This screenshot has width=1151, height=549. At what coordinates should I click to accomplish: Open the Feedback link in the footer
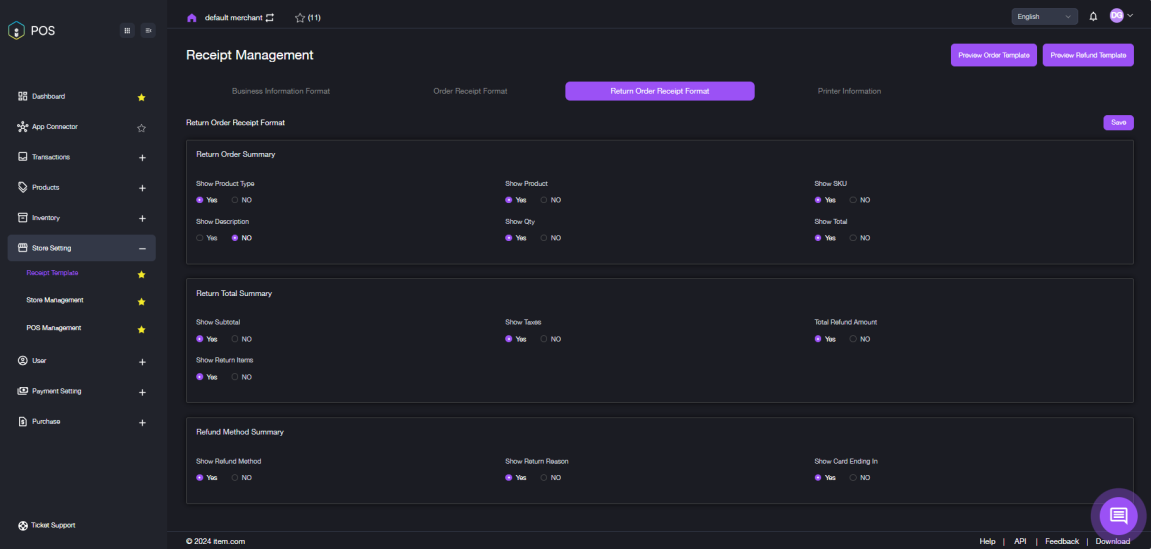[1061, 541]
